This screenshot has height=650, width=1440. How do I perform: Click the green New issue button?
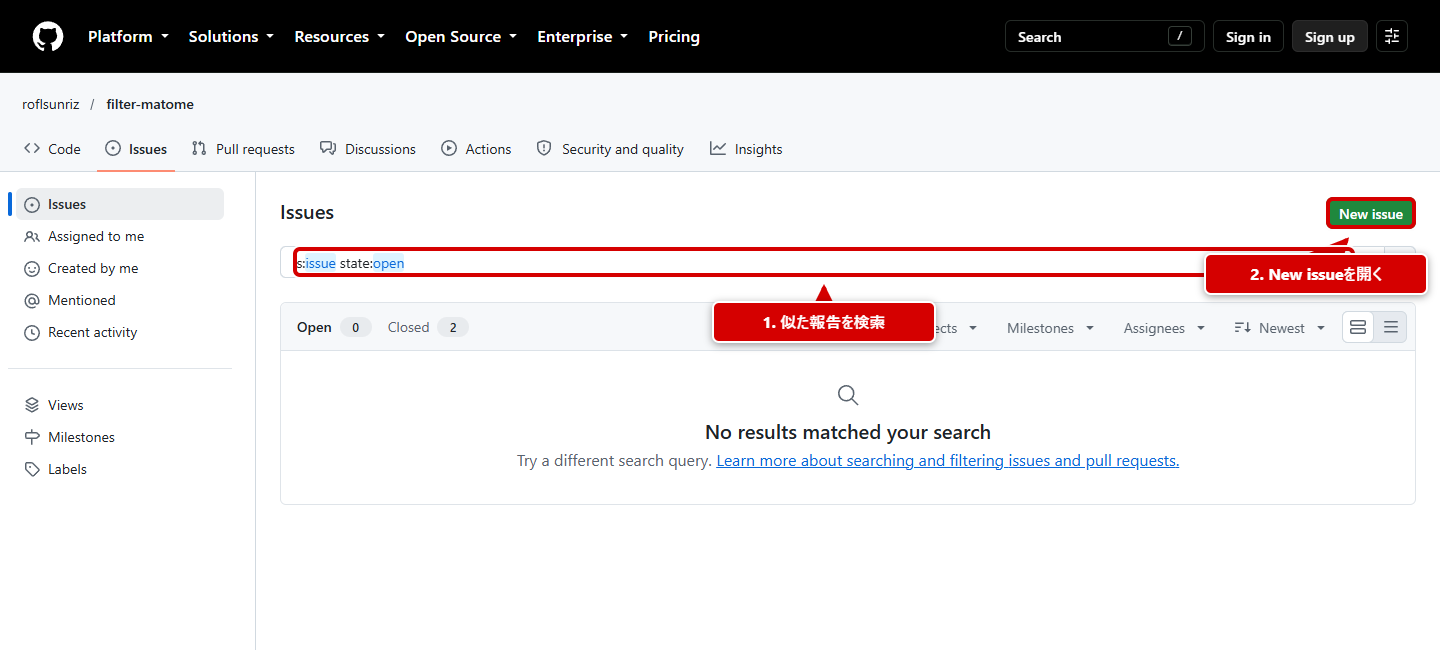click(1371, 214)
